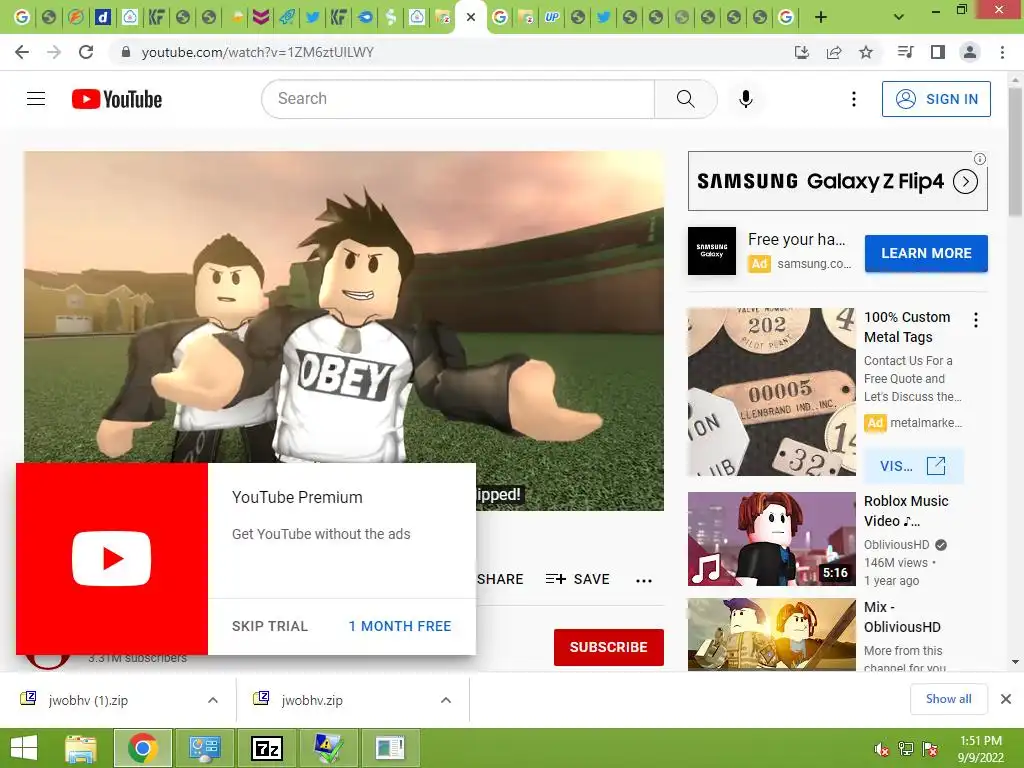Open the Roblox Music Video thumbnail
1024x768 pixels.
pos(771,539)
